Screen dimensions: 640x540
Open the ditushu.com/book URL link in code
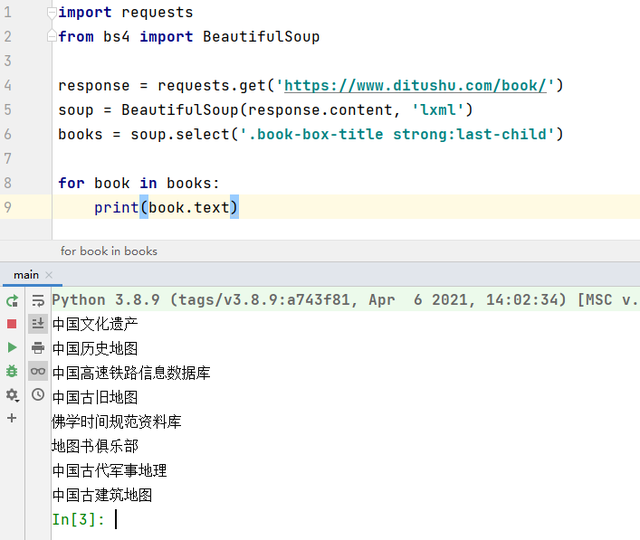(415, 86)
